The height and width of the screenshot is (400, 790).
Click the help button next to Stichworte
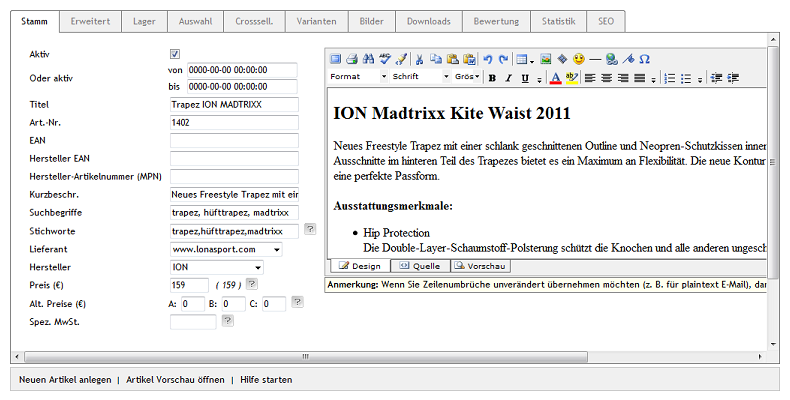(x=310, y=229)
